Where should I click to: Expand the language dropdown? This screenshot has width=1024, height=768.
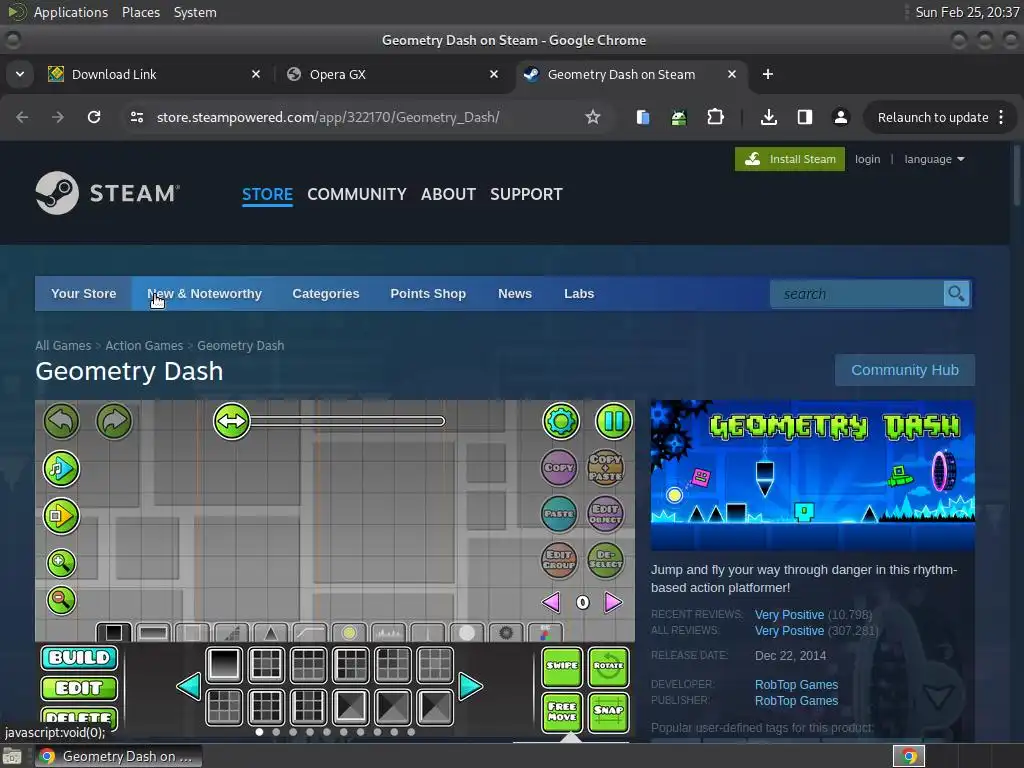[x=934, y=159]
